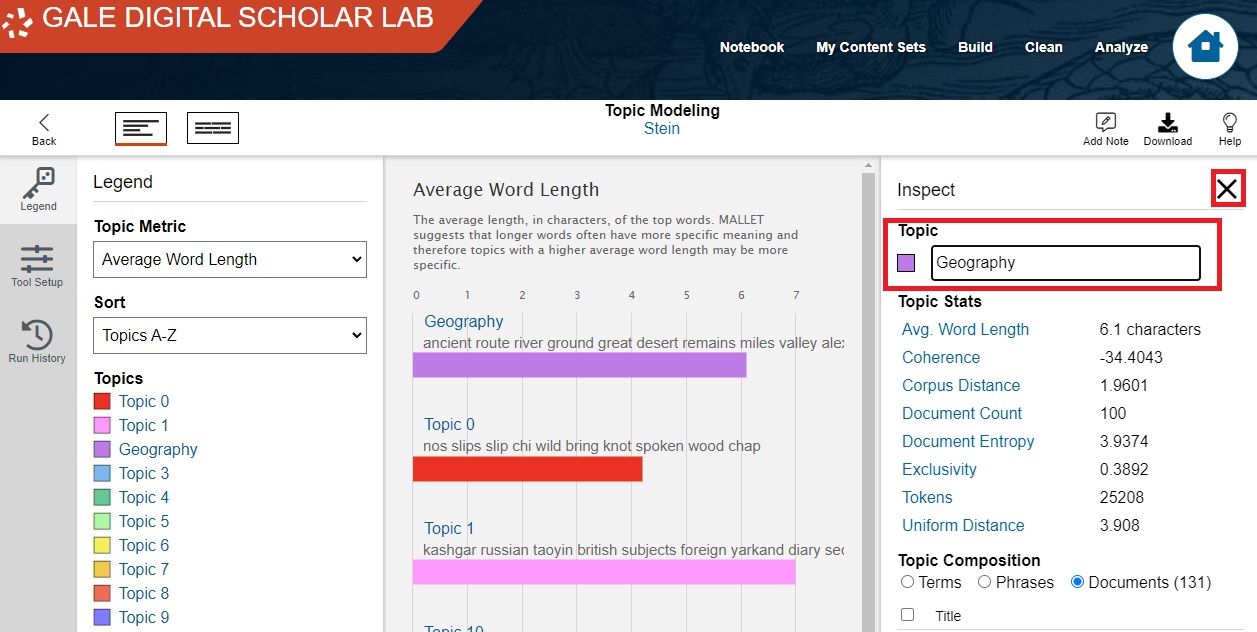Open Topic 1 title in the chart
1257x632 pixels.
[450, 528]
